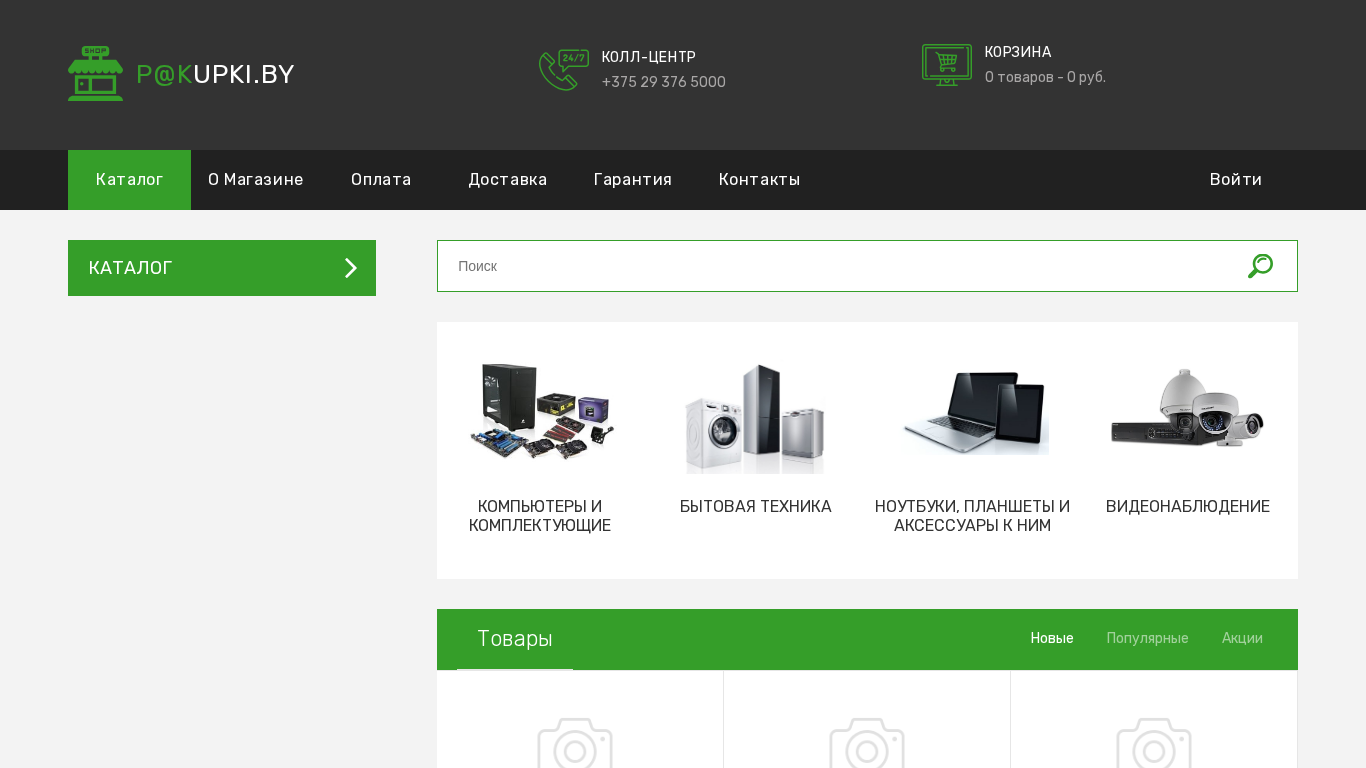Click the 24/7 call center phone icon

(x=563, y=70)
